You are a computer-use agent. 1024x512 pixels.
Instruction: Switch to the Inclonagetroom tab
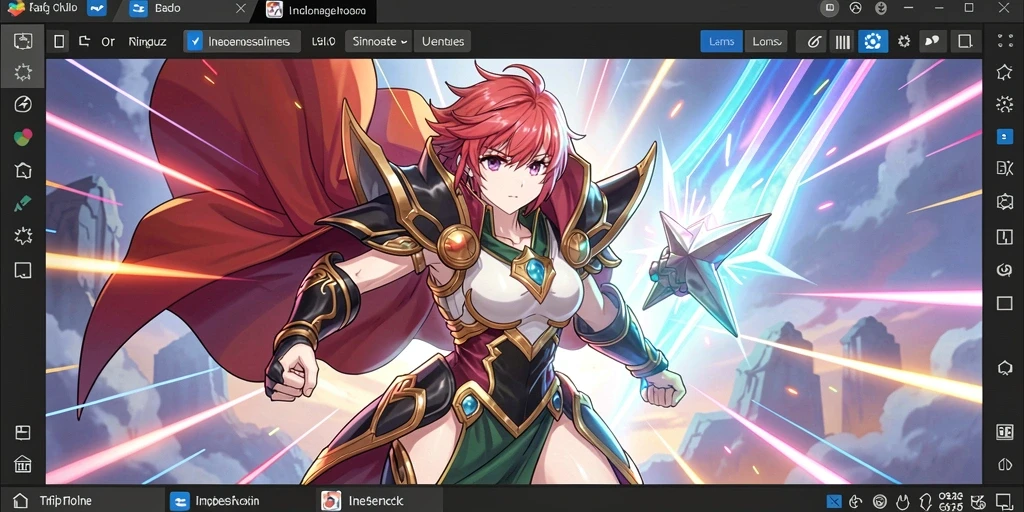click(317, 10)
